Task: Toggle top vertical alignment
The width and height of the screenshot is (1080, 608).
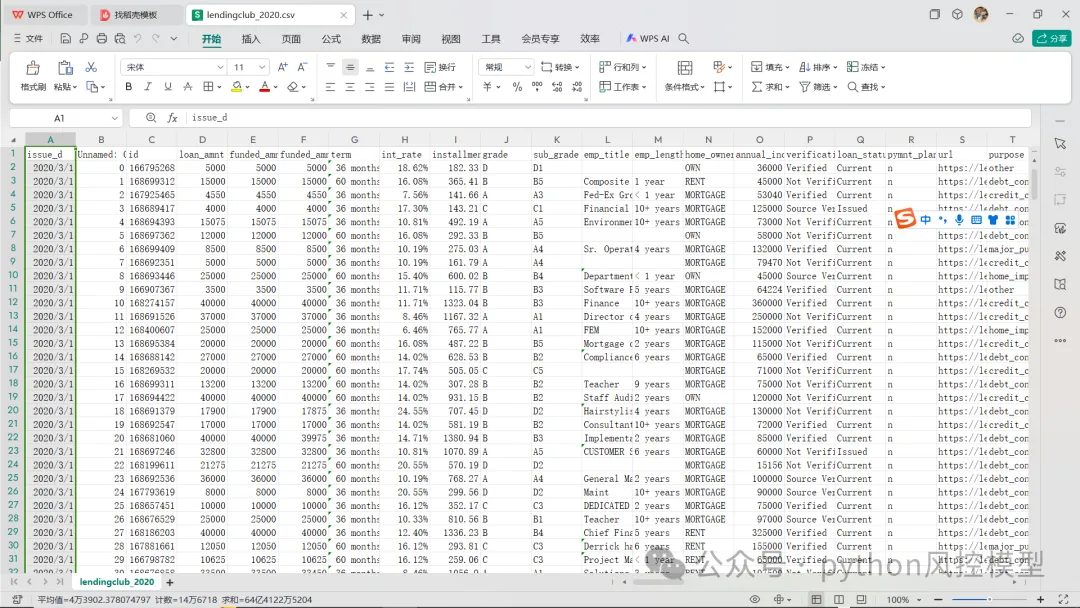Action: (331, 67)
